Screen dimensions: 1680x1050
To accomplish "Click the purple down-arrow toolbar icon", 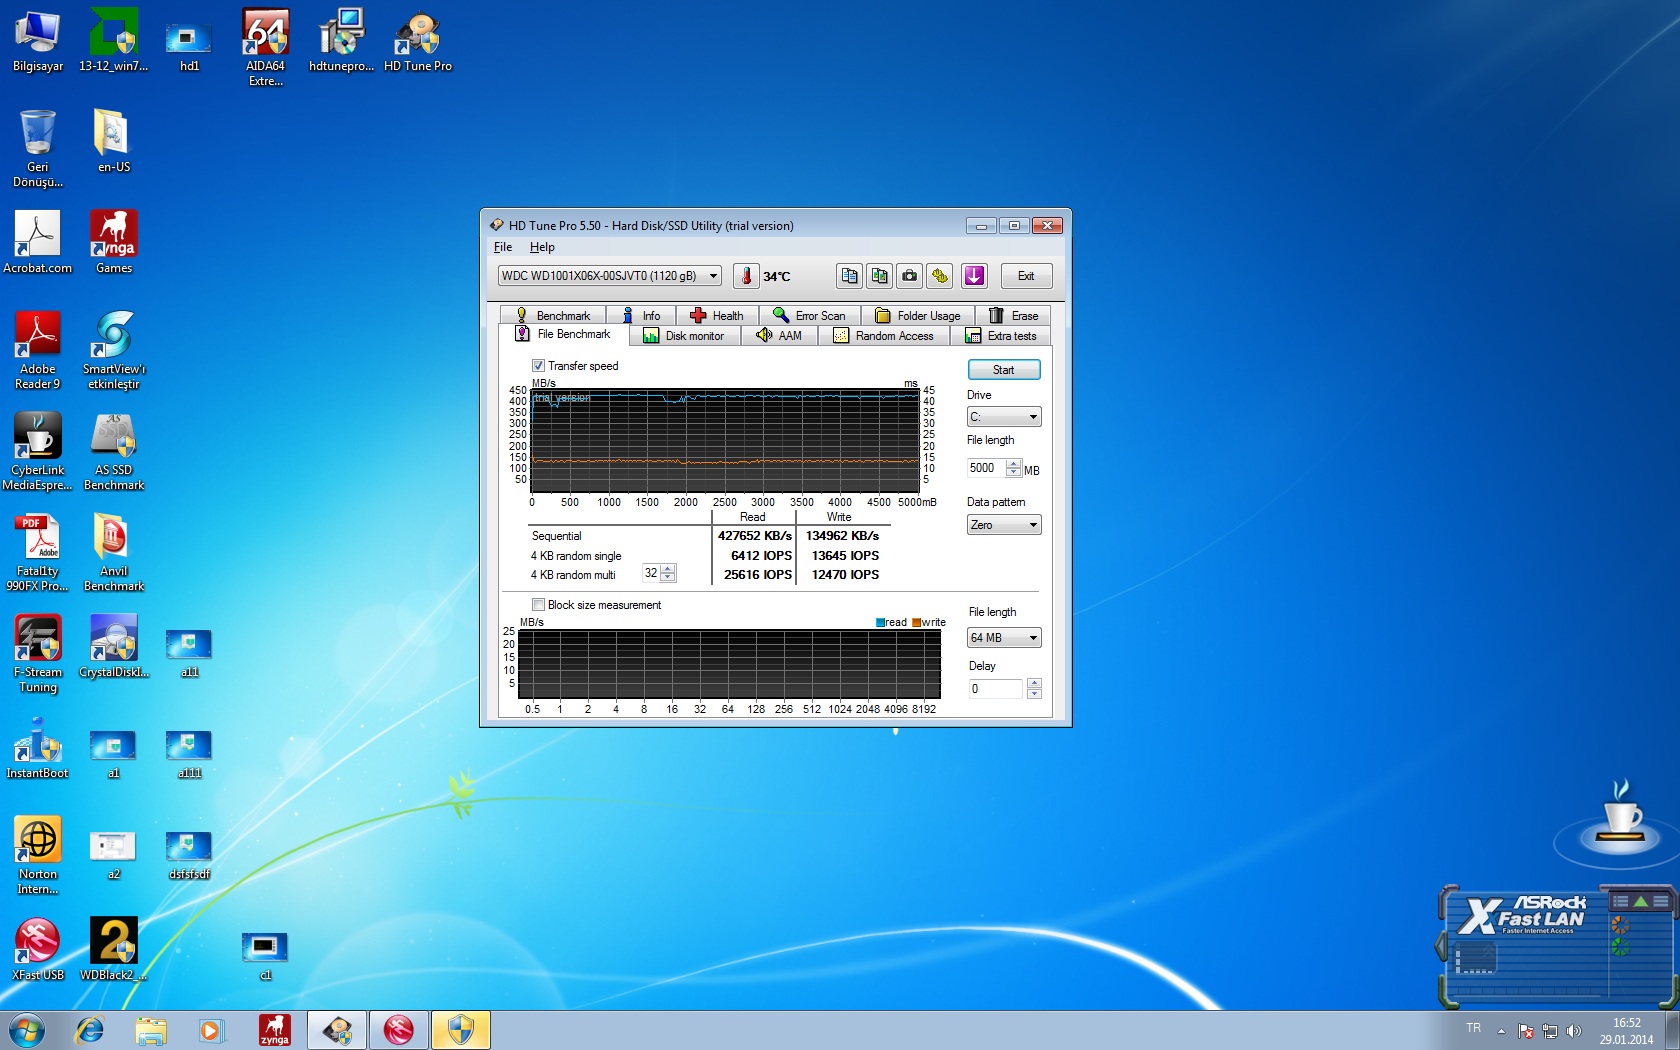I will point(974,276).
